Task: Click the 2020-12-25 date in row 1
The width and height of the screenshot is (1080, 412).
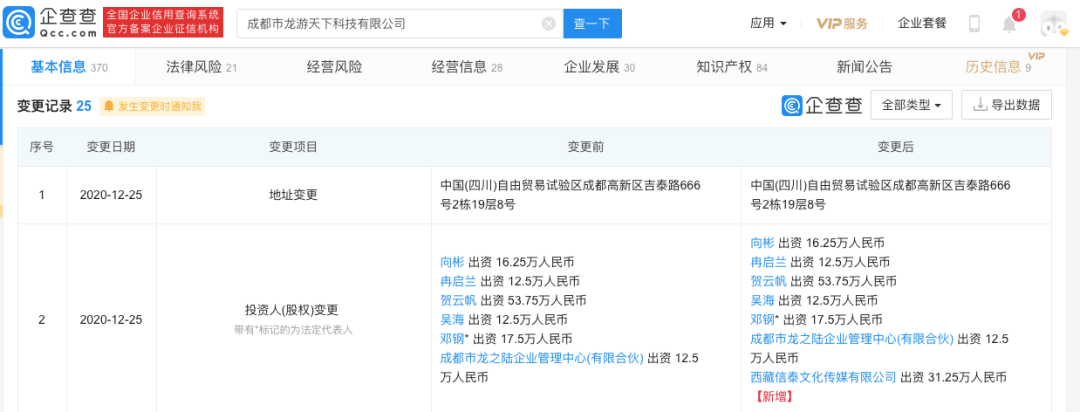Action: 111,195
